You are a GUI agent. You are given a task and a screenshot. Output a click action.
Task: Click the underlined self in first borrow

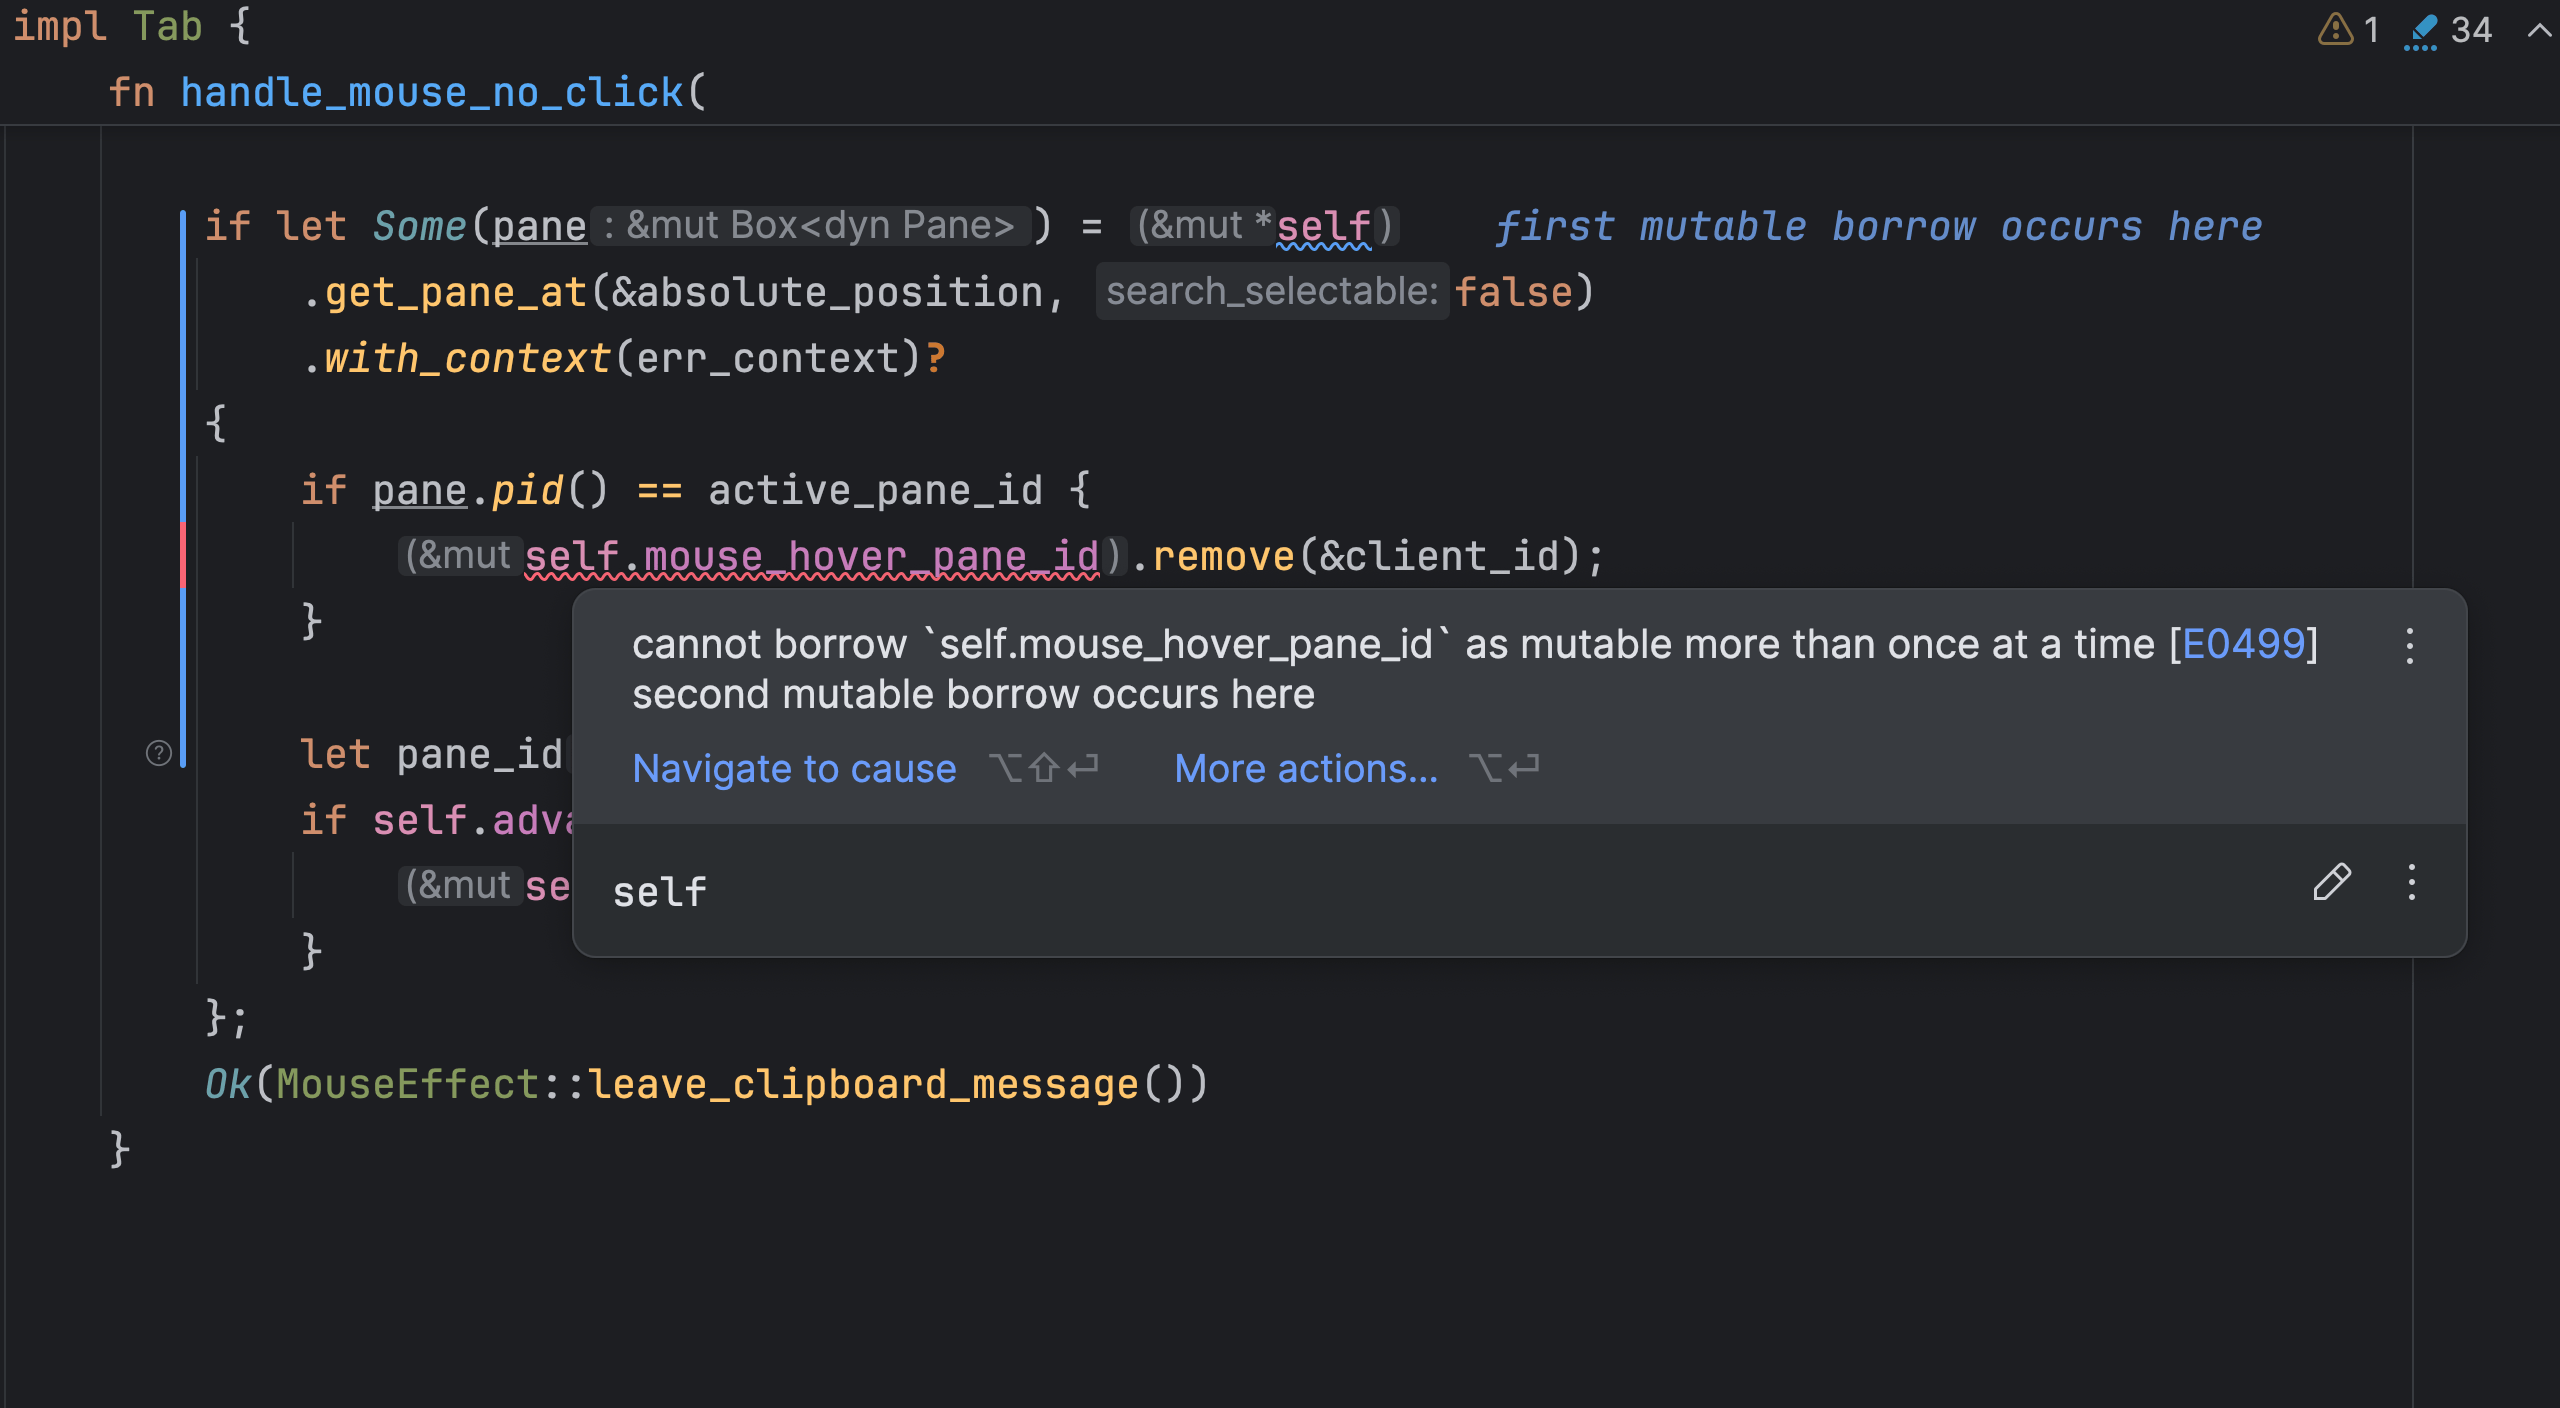[x=1323, y=227]
